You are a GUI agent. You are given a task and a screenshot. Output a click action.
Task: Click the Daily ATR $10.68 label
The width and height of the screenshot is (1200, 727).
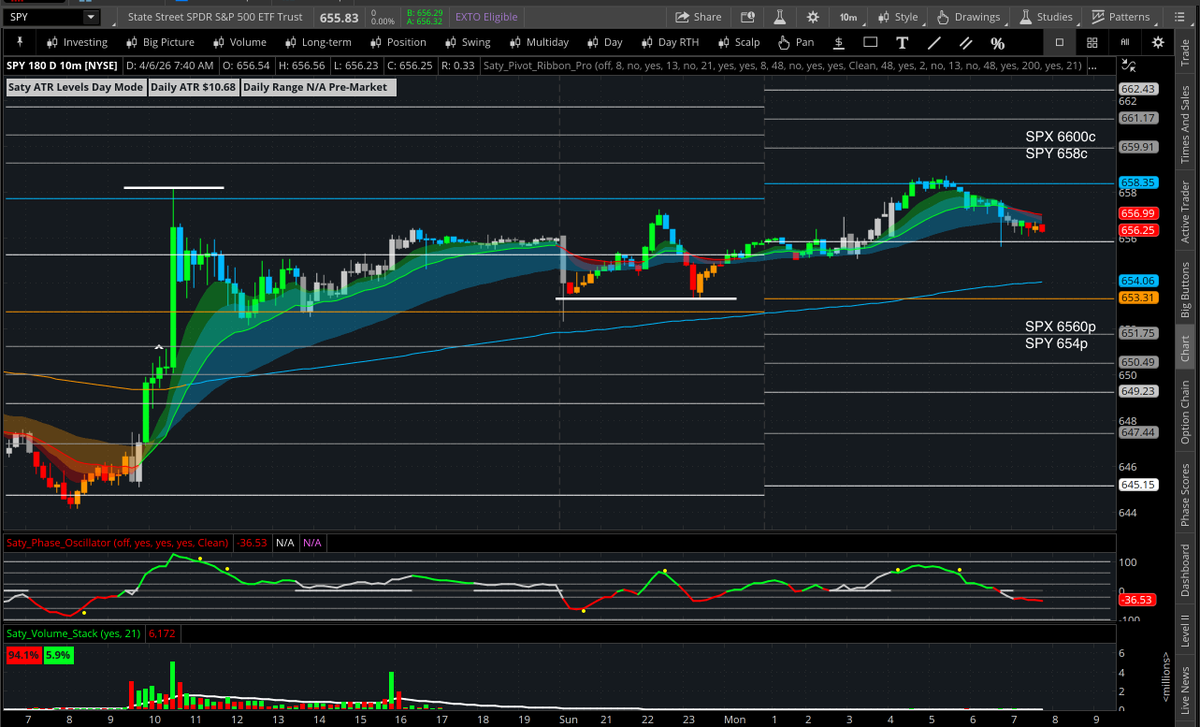click(x=194, y=87)
